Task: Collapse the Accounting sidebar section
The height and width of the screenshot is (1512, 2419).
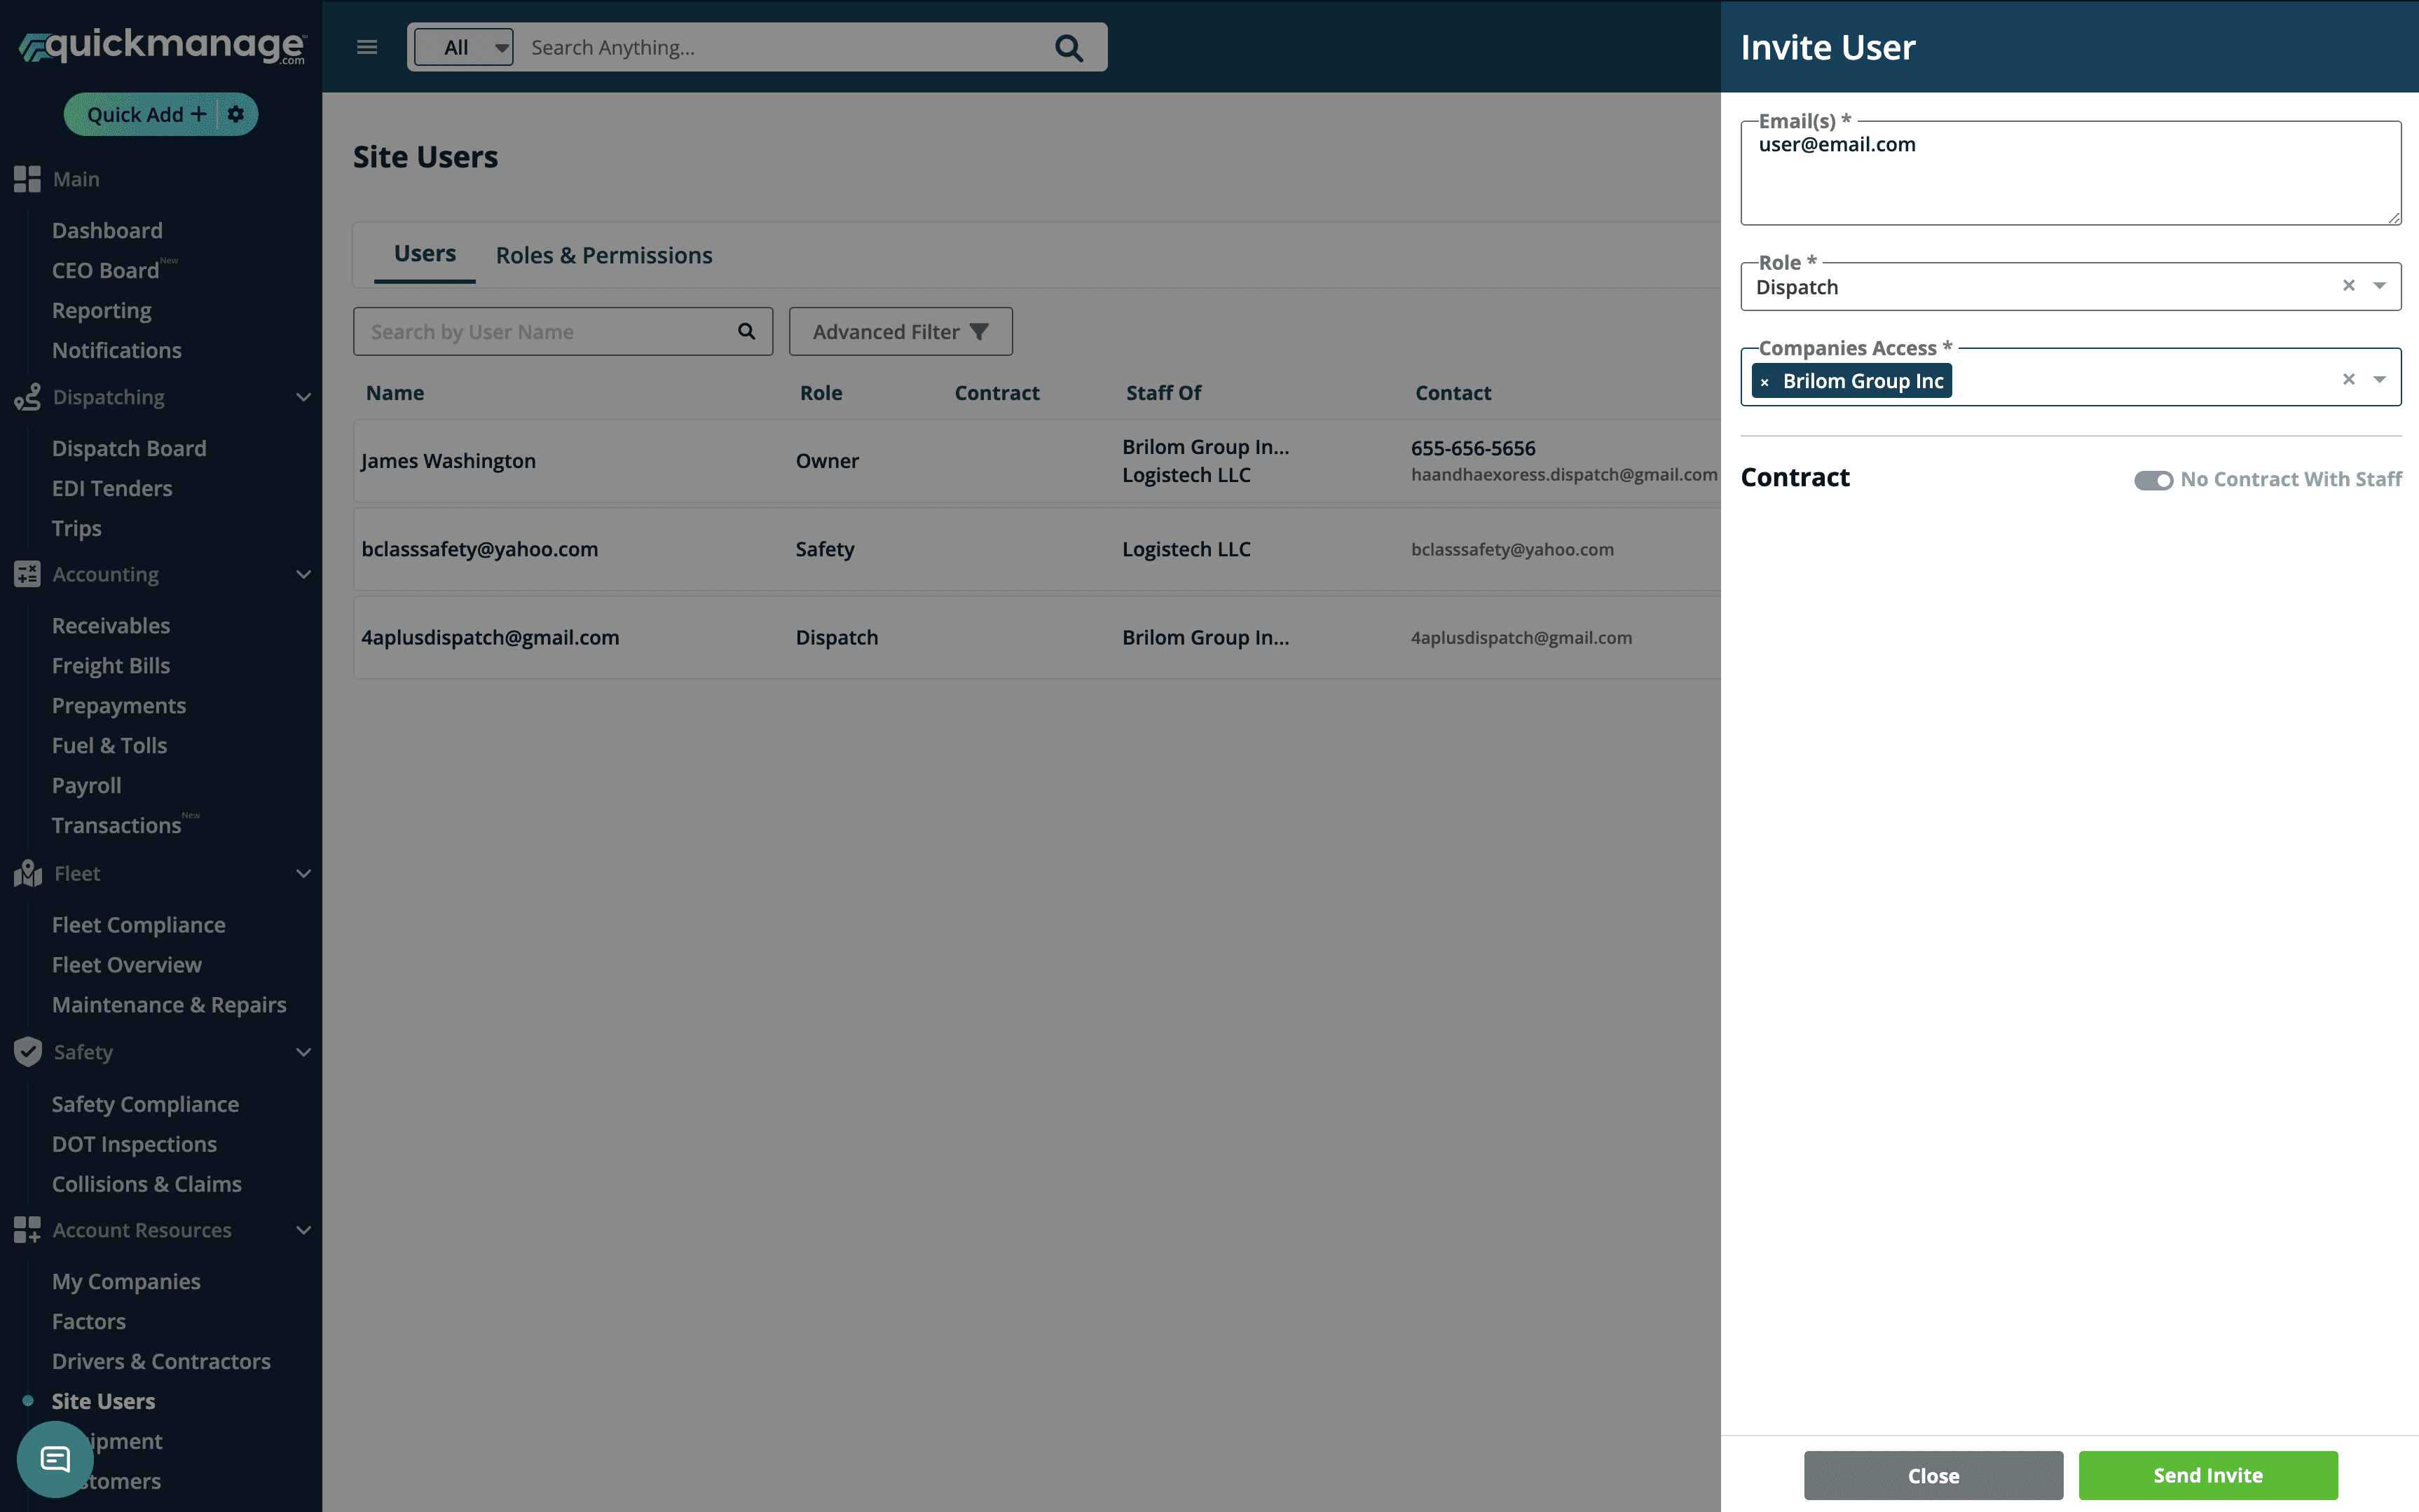Action: click(303, 574)
